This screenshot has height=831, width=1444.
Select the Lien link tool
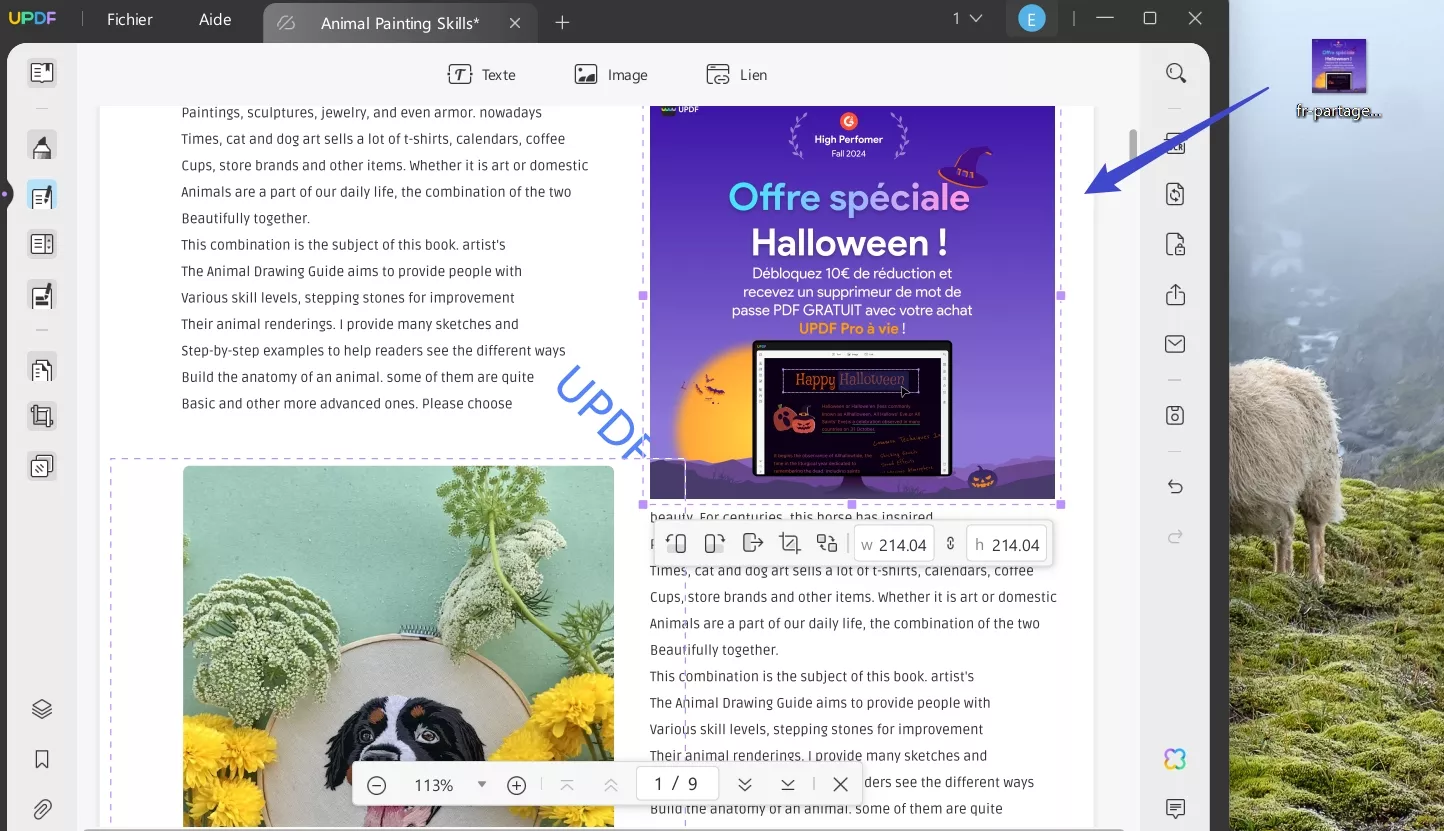[736, 74]
